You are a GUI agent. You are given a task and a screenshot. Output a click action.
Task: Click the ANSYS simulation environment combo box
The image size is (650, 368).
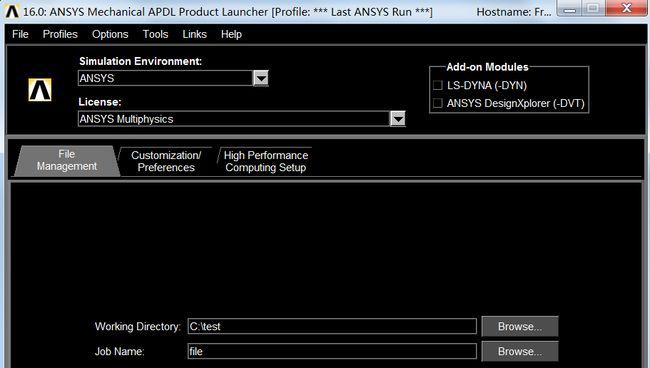tap(173, 78)
